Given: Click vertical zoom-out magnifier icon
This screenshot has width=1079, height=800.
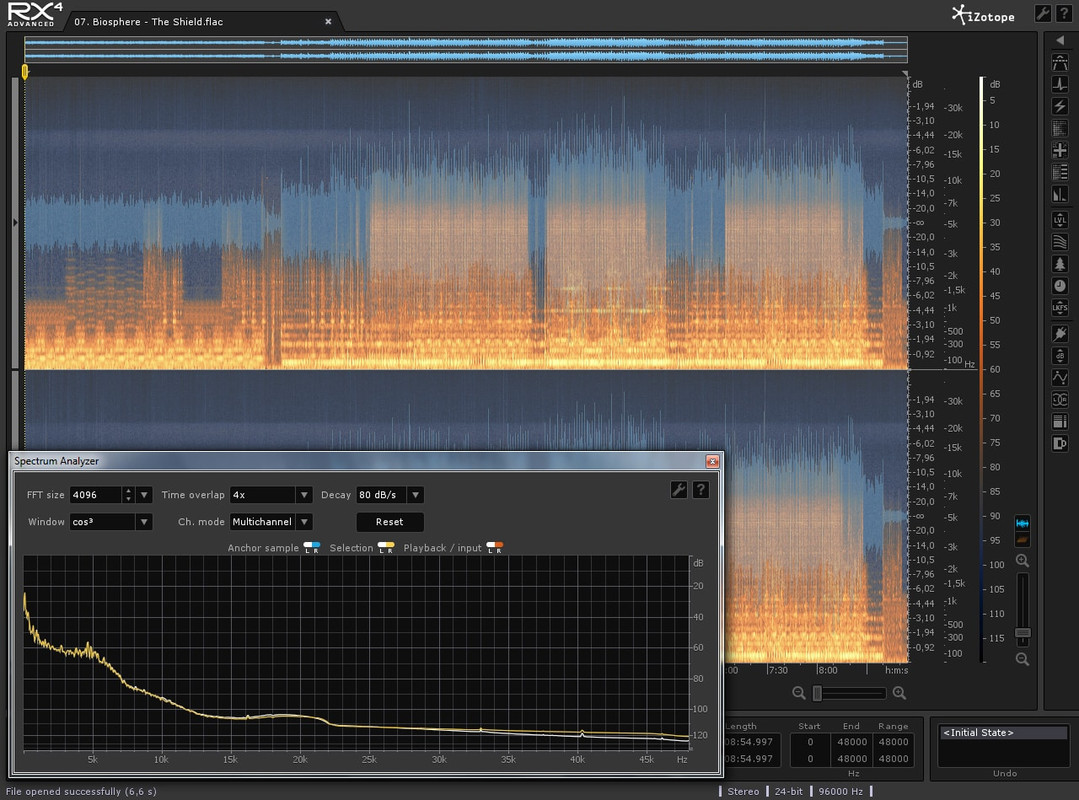Looking at the screenshot, I should click(x=1023, y=659).
